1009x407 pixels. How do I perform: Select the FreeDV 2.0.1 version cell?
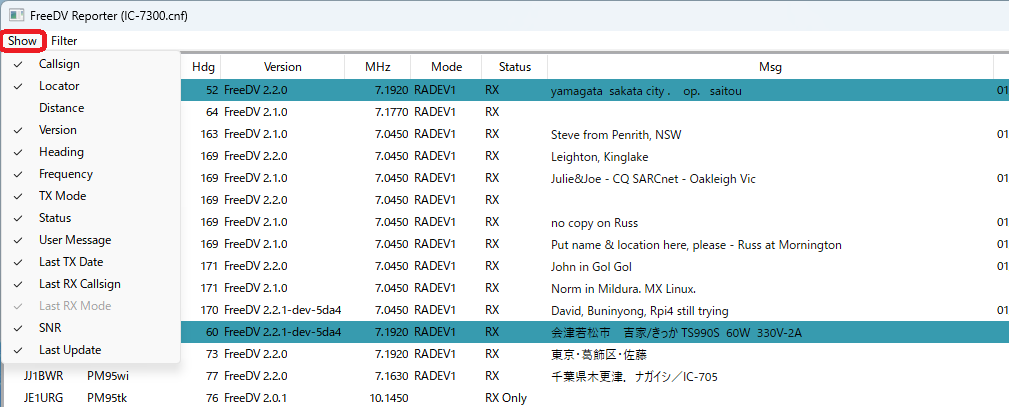pyautogui.click(x=256, y=399)
